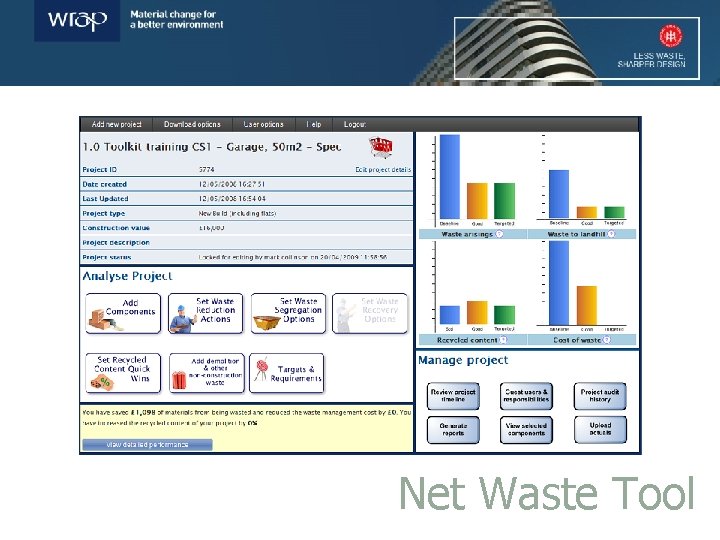The image size is (720, 540).
Task: Click the Construction value label
Action: tap(116, 228)
